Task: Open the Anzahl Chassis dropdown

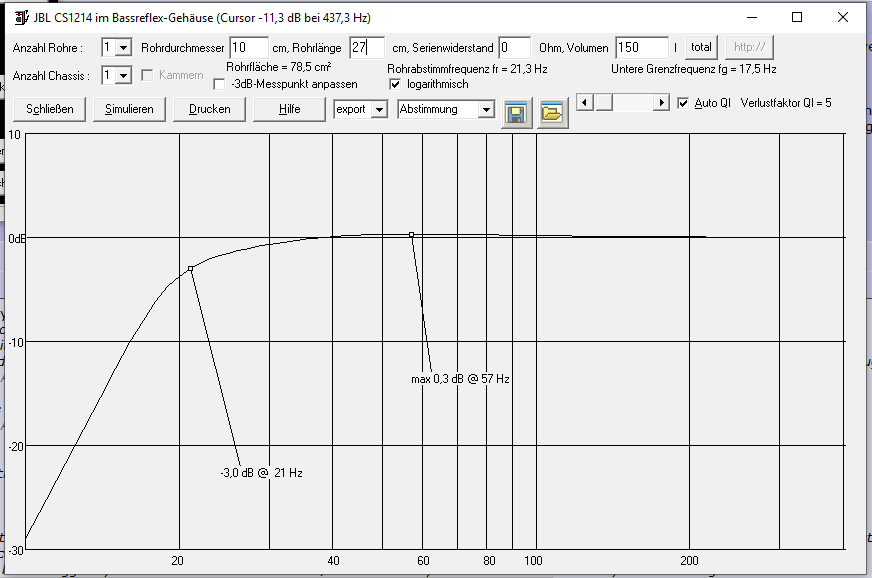Action: tap(123, 75)
